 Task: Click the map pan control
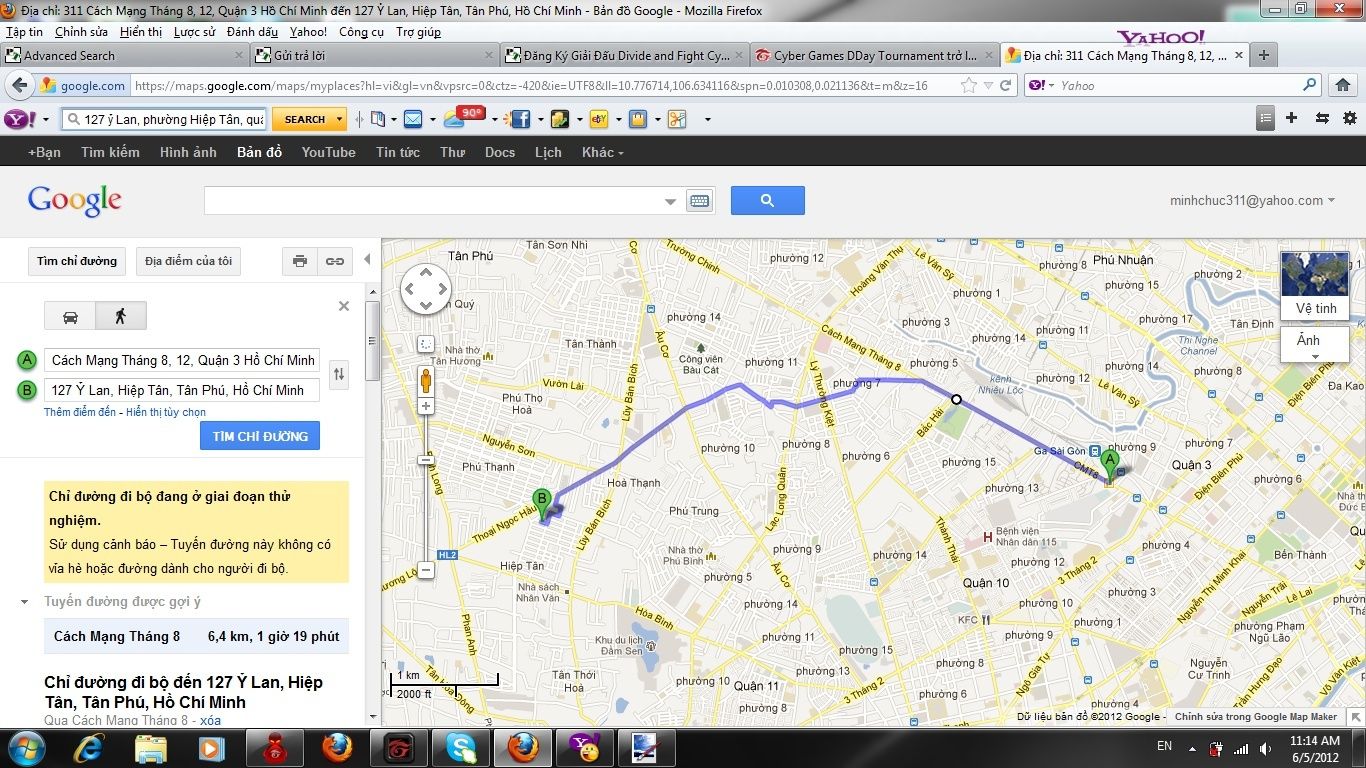point(426,289)
